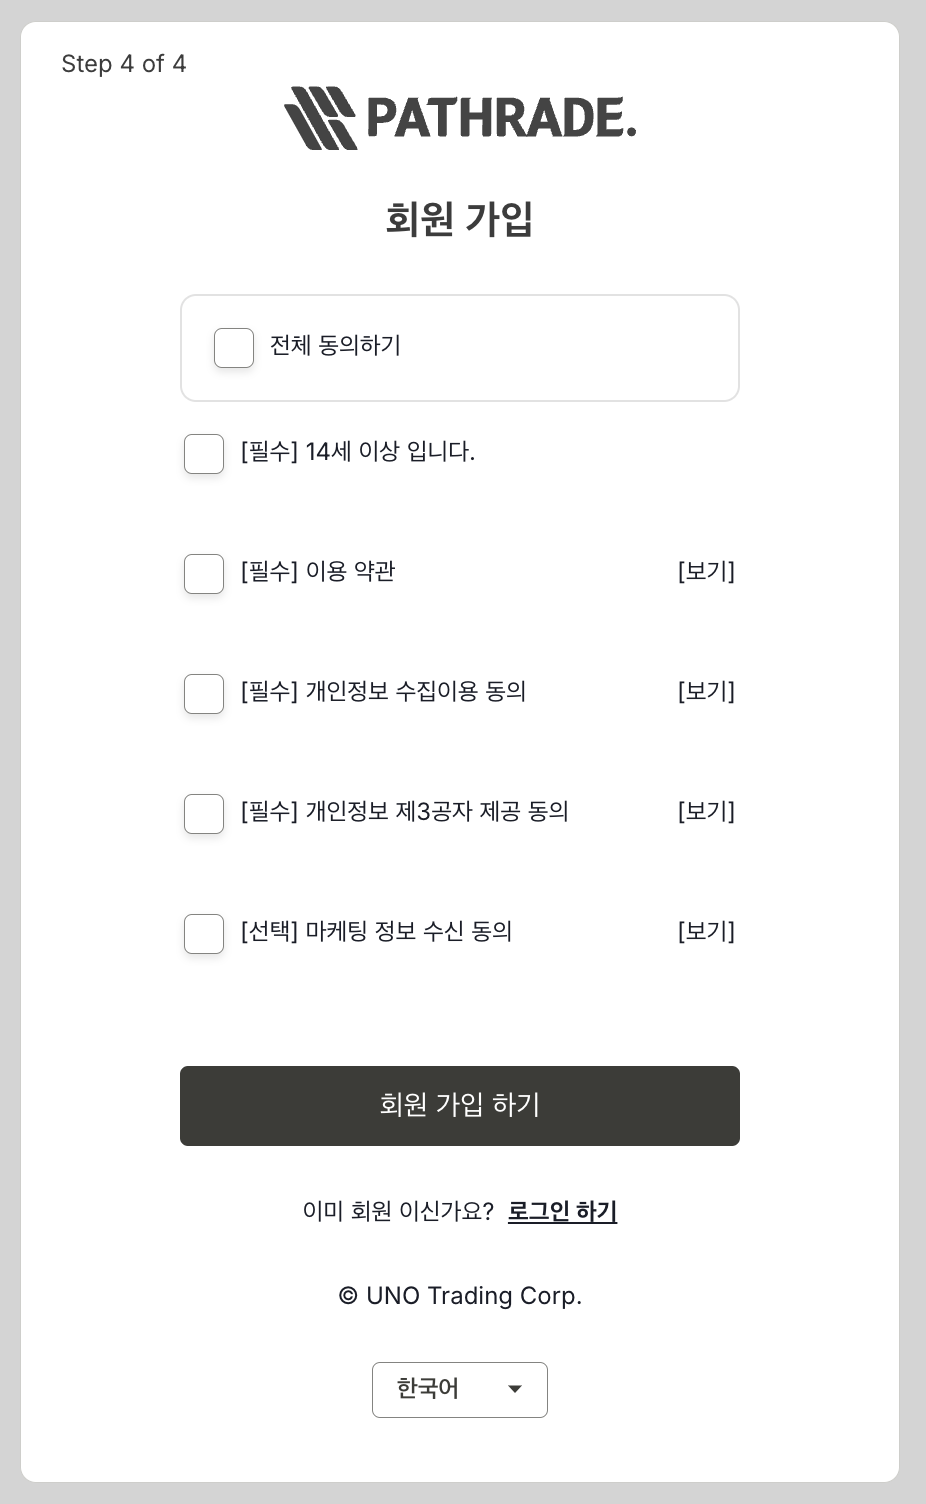View [보기] details for 개인정보 수집이용 동의
The width and height of the screenshot is (926, 1504).
[x=706, y=692]
